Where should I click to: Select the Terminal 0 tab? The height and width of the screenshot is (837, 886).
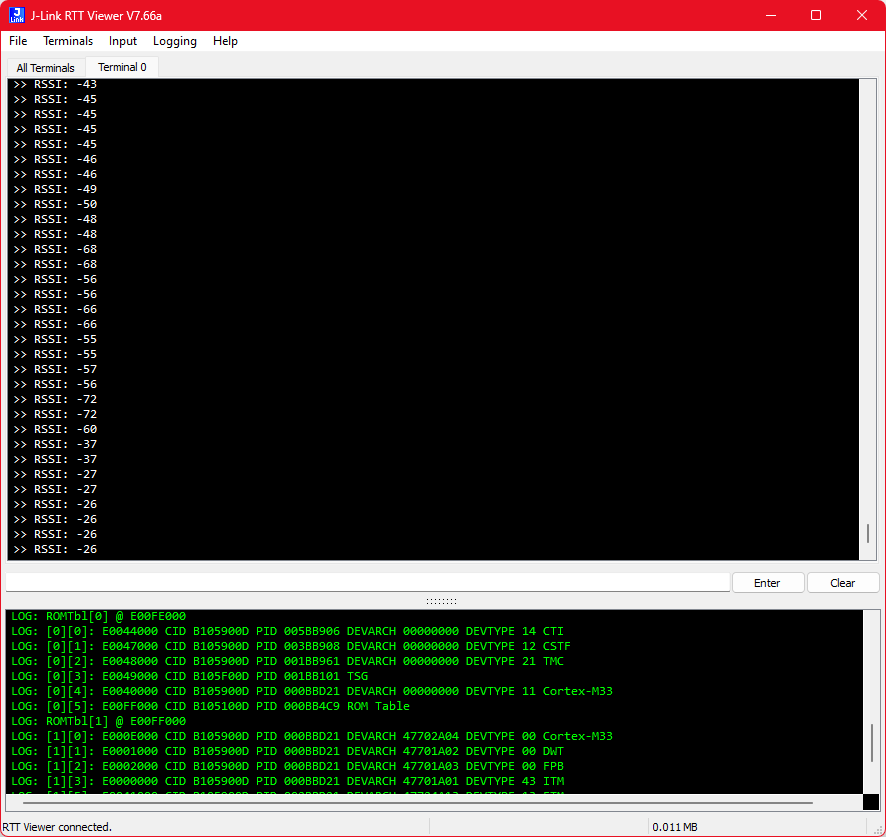click(122, 67)
